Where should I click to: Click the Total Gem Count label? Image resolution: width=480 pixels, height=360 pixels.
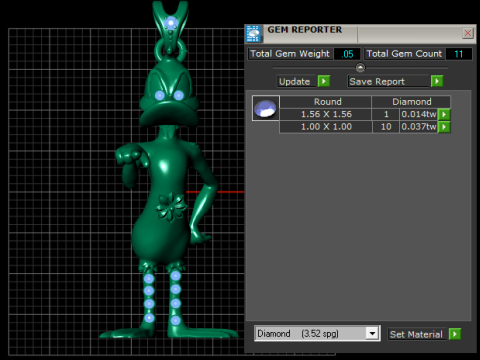tap(404, 54)
